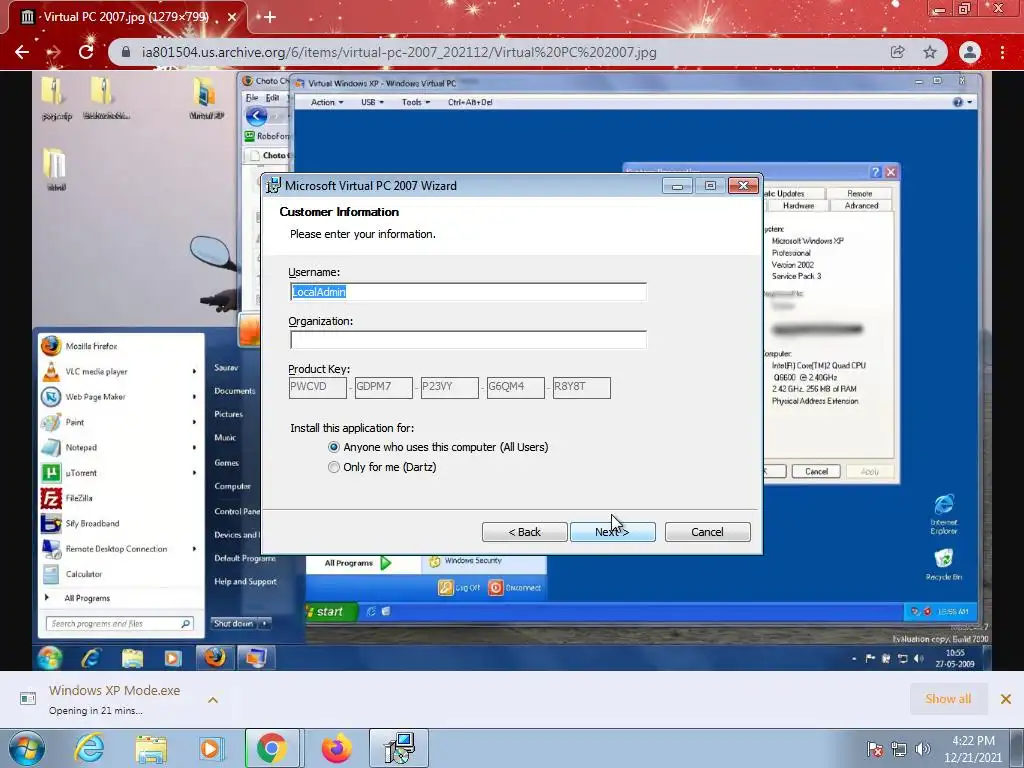Click Cancel in the System Properties dialog
The image size is (1024, 768).
816,472
